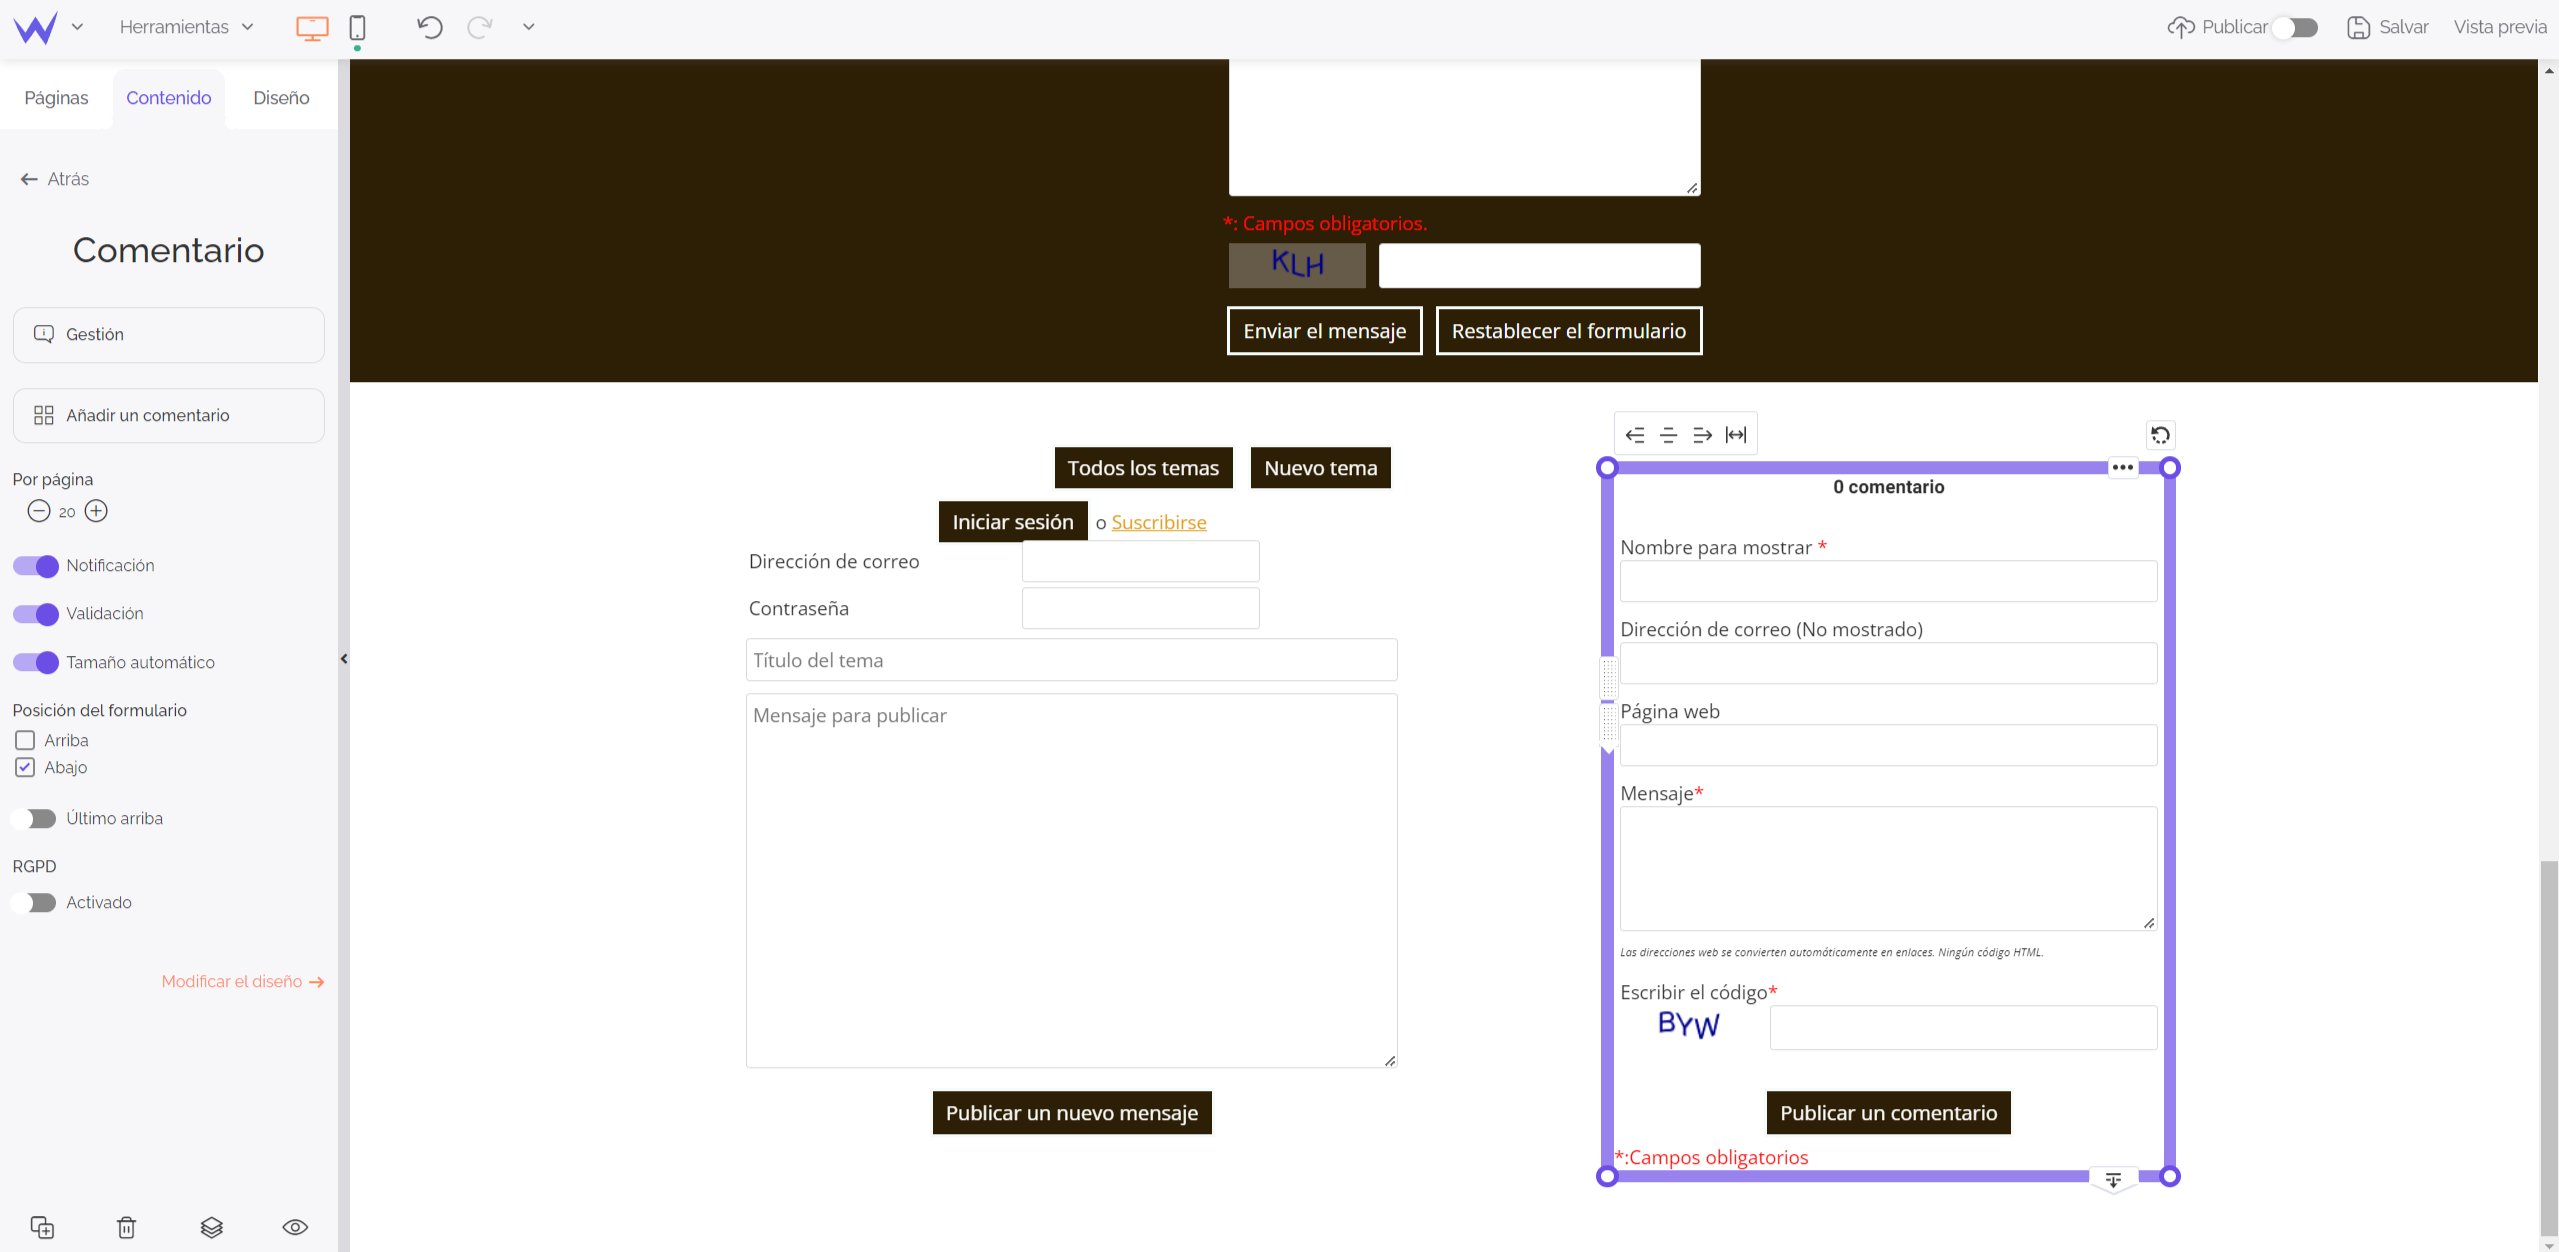This screenshot has height=1252, width=2559.
Task: Stretch comment block to full width
Action: pos(1736,435)
